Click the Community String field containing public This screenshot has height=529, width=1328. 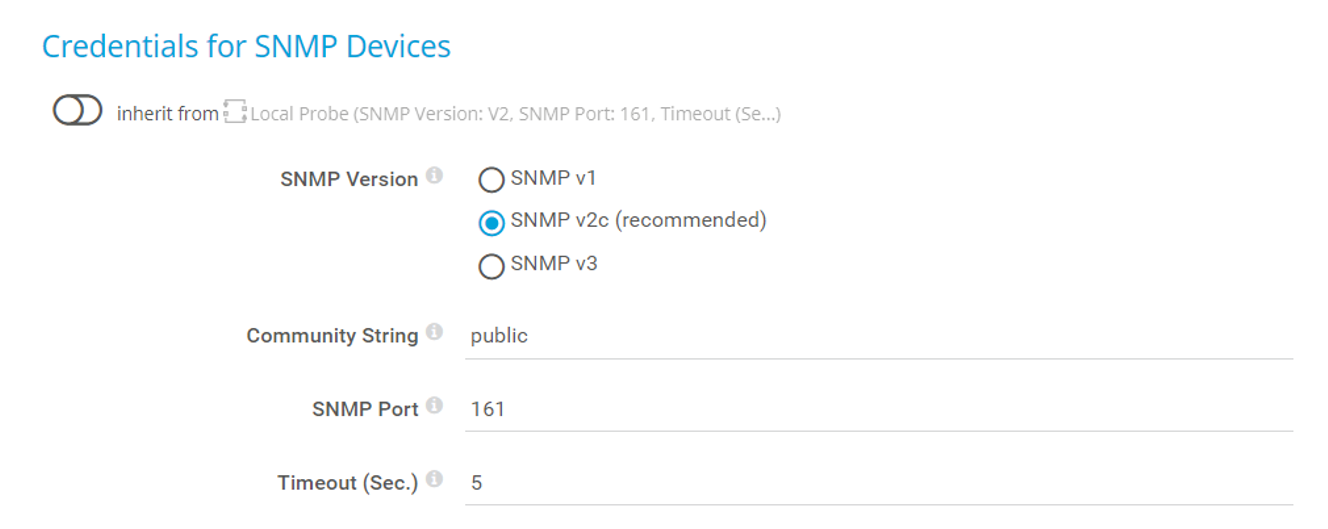pos(878,336)
